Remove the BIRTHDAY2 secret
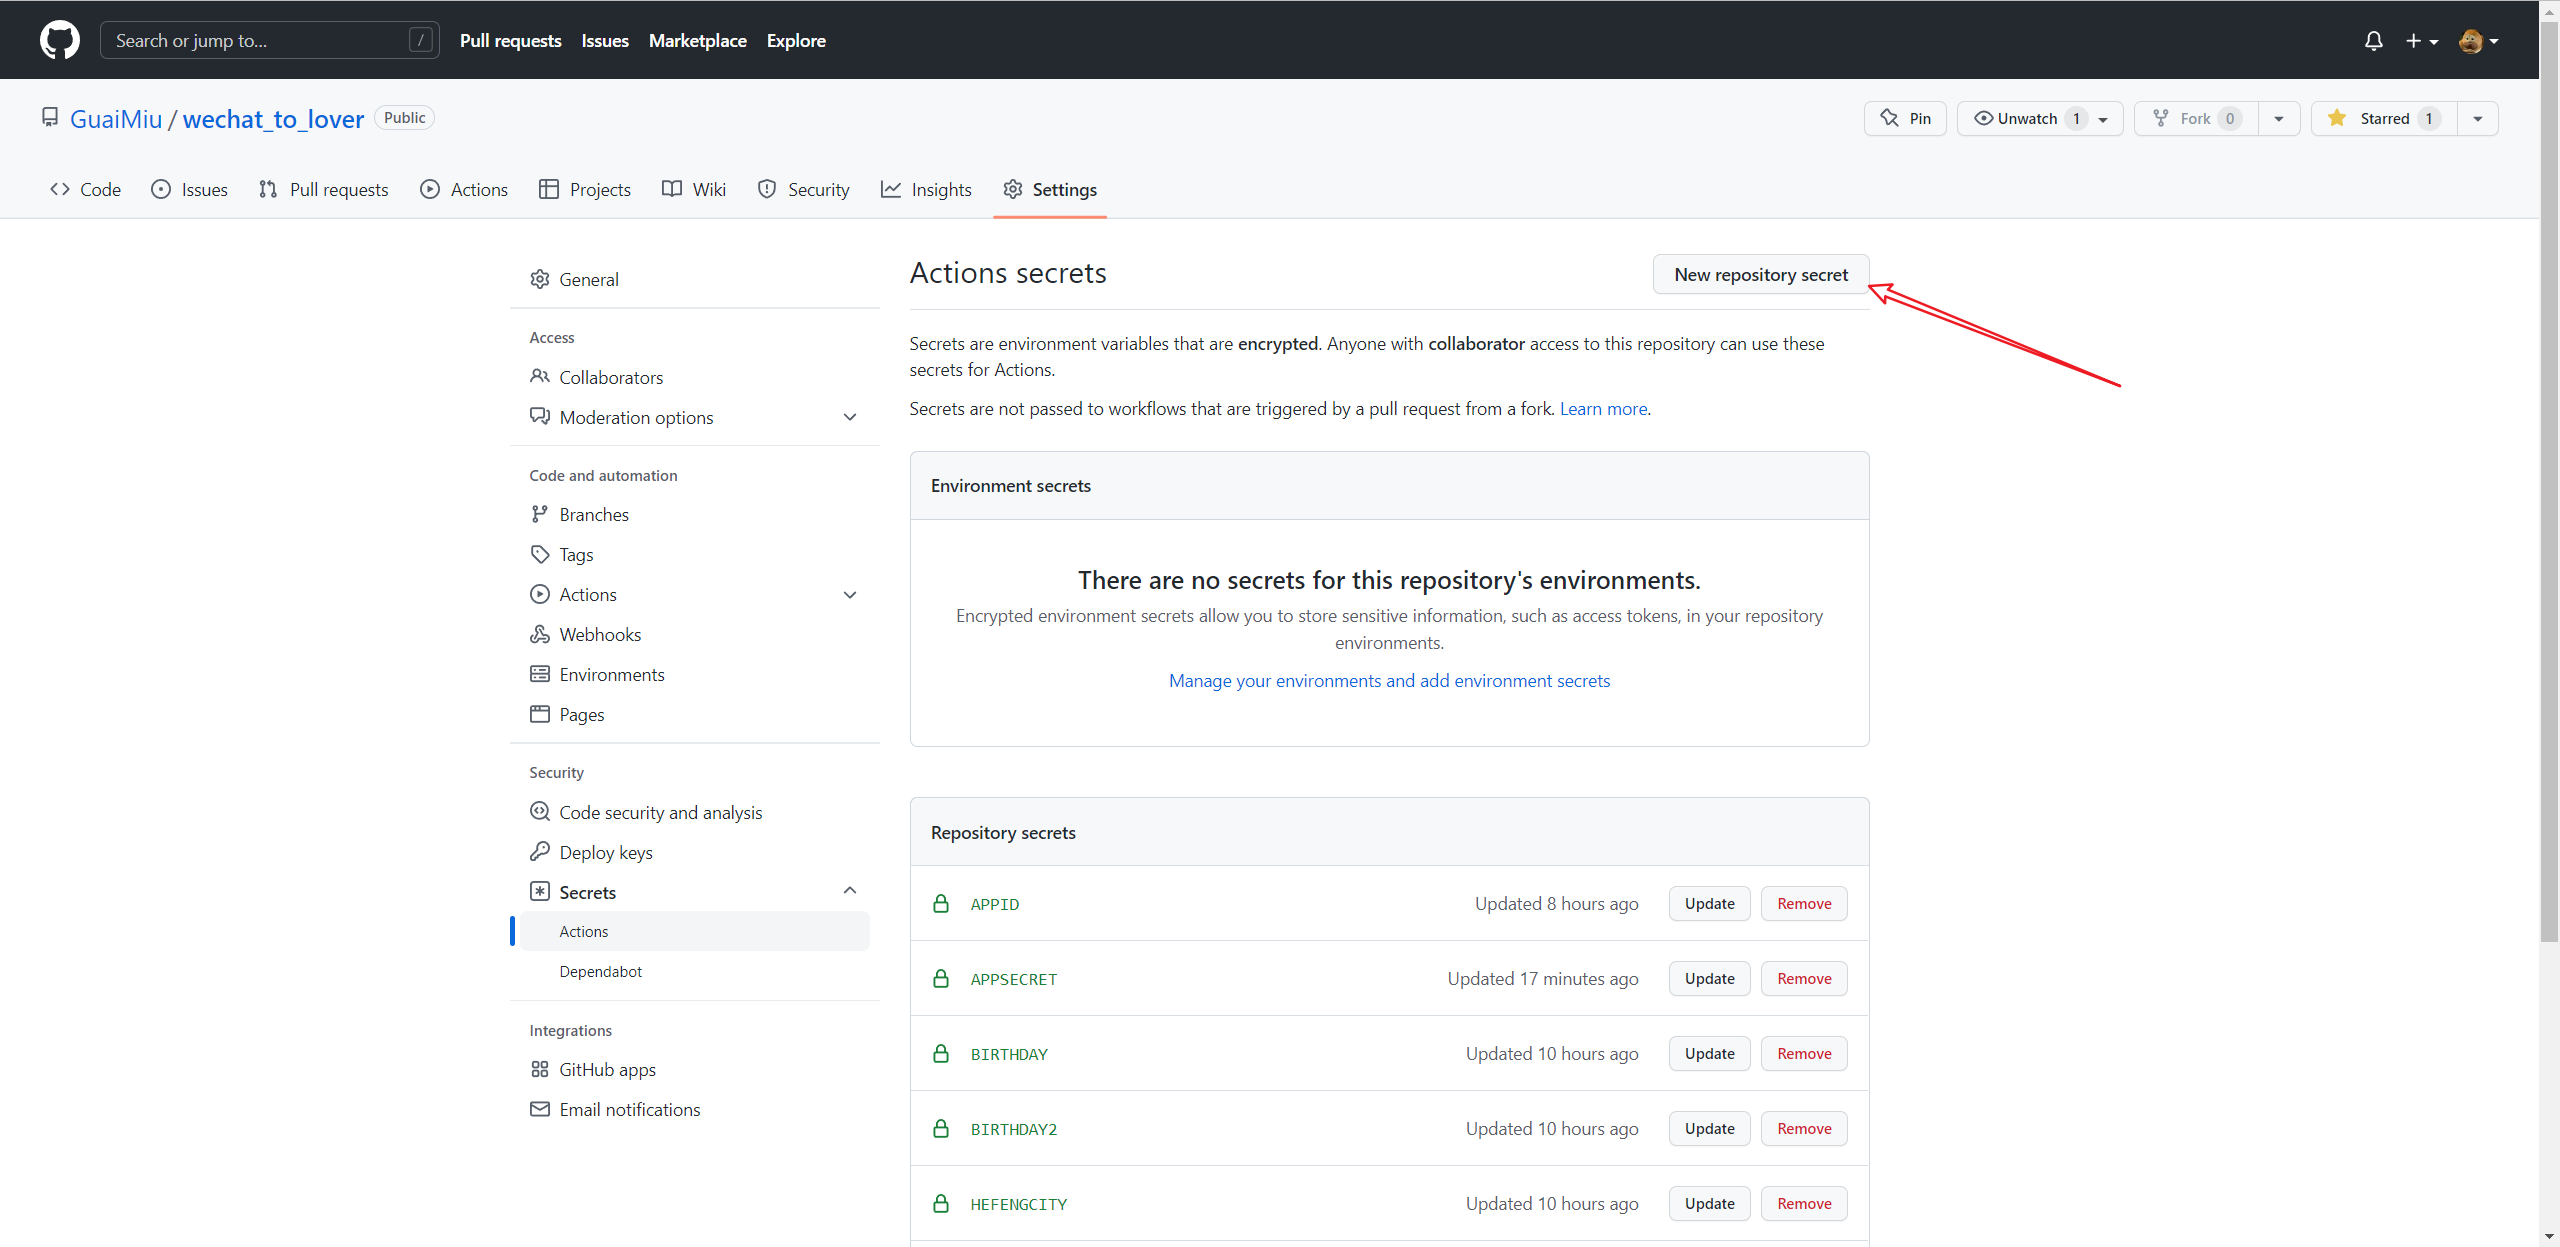Image resolution: width=2560 pixels, height=1247 pixels. (1804, 1128)
